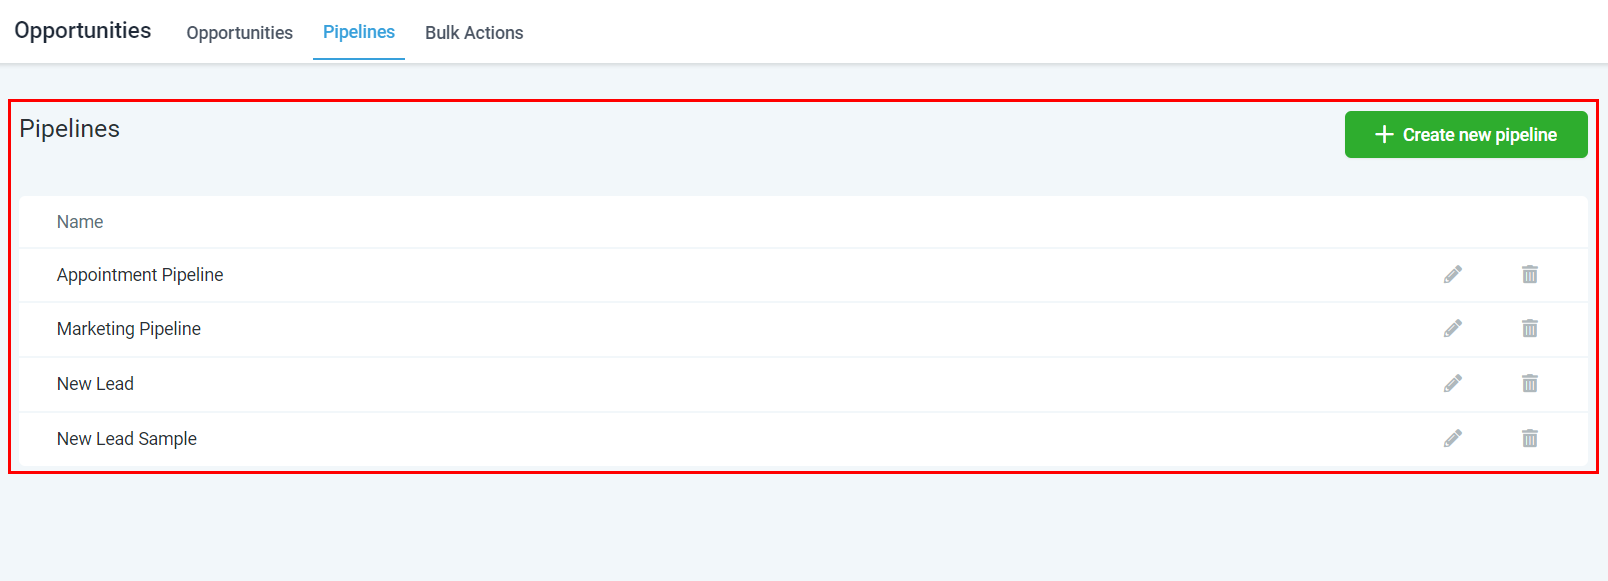This screenshot has height=581, width=1608.
Task: Edit the Appointment Pipeline with pencil icon
Action: (1453, 274)
